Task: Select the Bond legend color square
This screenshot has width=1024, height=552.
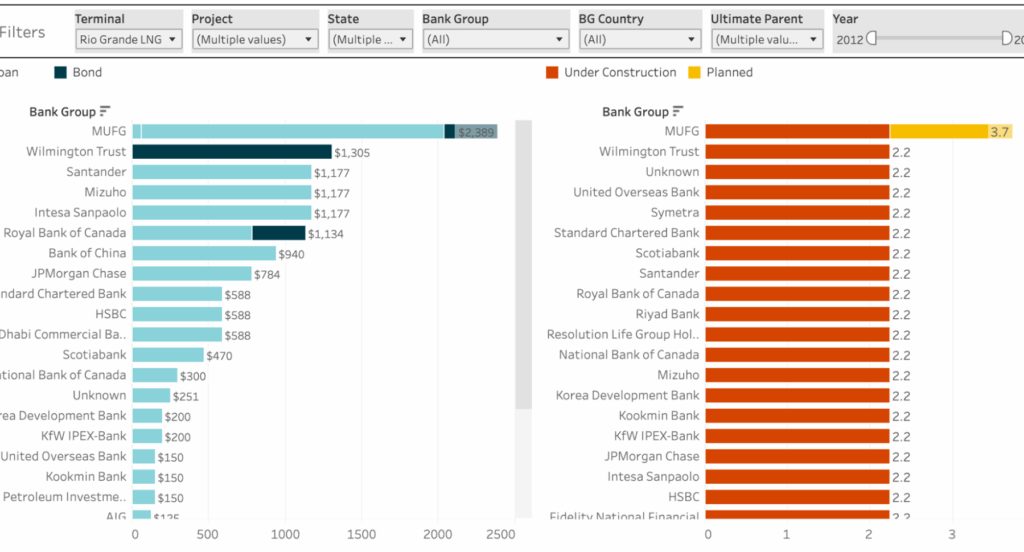Action: [60, 73]
